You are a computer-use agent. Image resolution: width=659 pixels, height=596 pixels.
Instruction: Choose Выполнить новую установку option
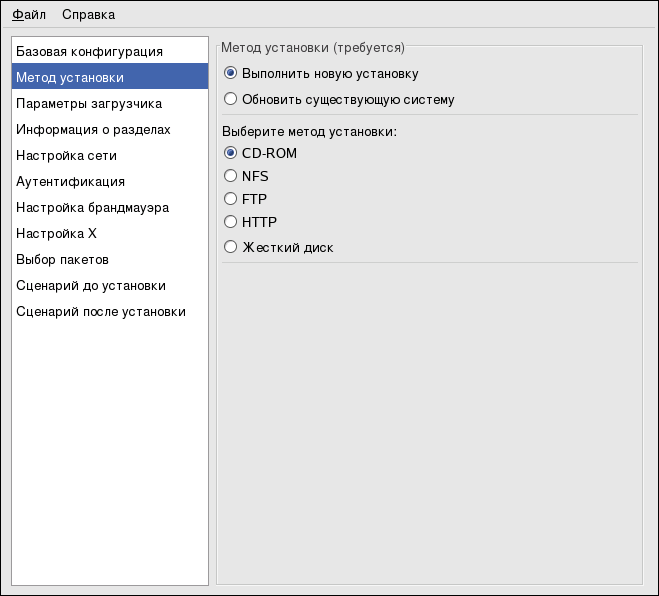tap(231, 73)
